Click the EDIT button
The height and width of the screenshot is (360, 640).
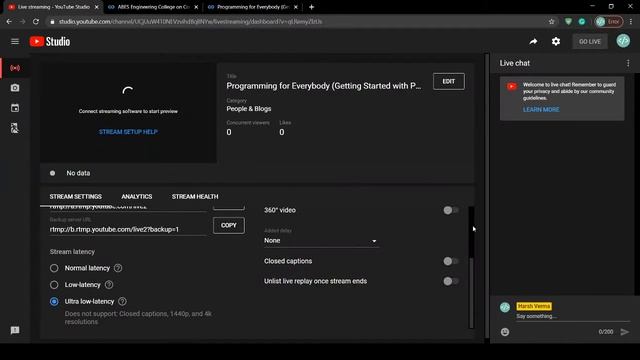click(449, 81)
